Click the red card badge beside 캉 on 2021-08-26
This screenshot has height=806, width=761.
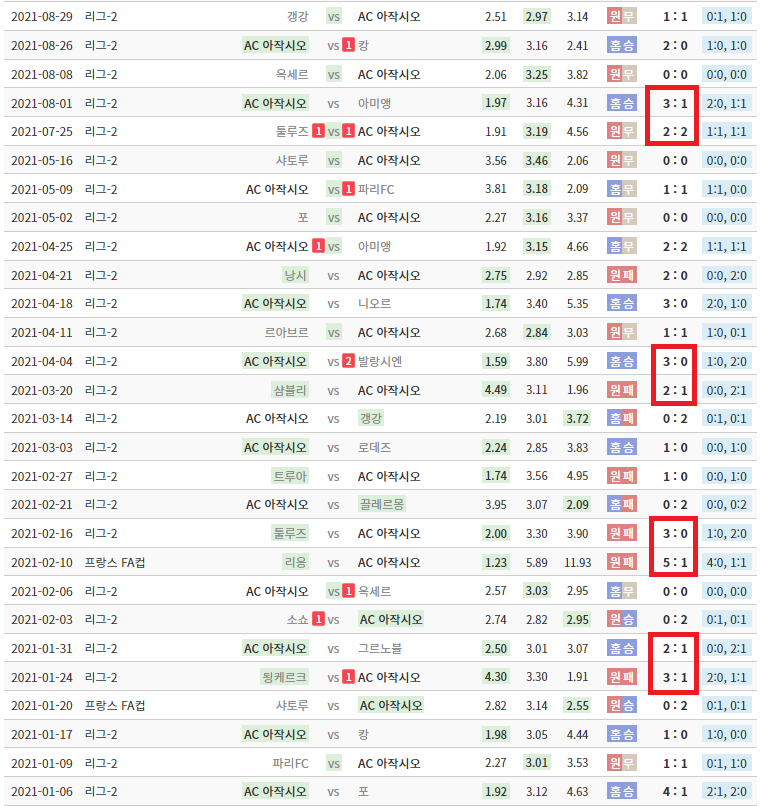(x=348, y=45)
